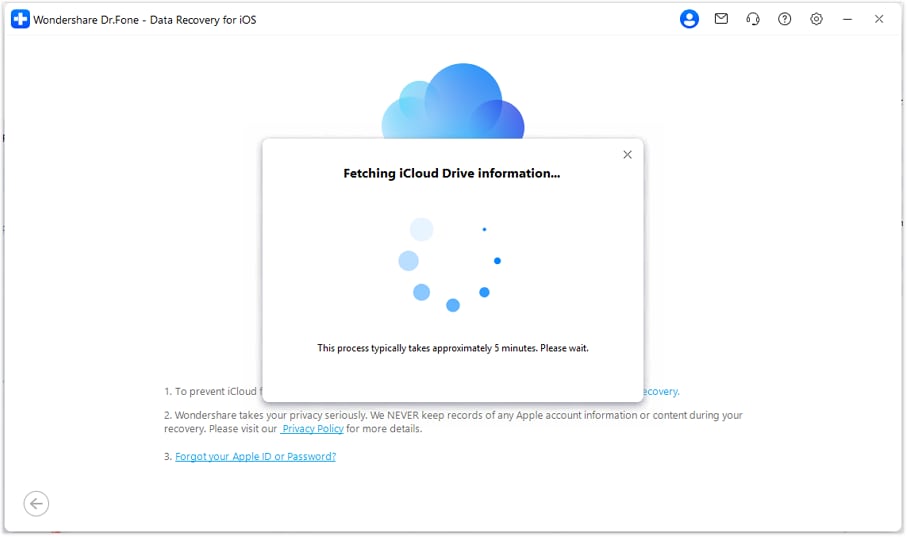Open the mail feedback icon
Viewport: 907px width, 537px height.
(x=721, y=19)
